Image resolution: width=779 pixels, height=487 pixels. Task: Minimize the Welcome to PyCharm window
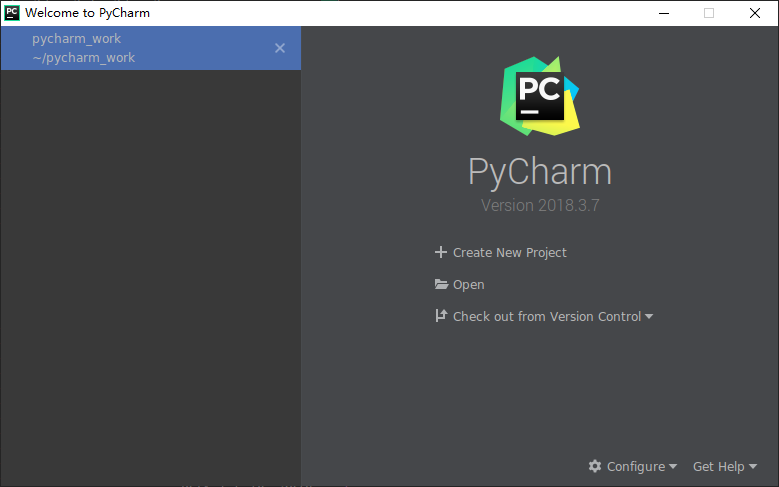(664, 13)
